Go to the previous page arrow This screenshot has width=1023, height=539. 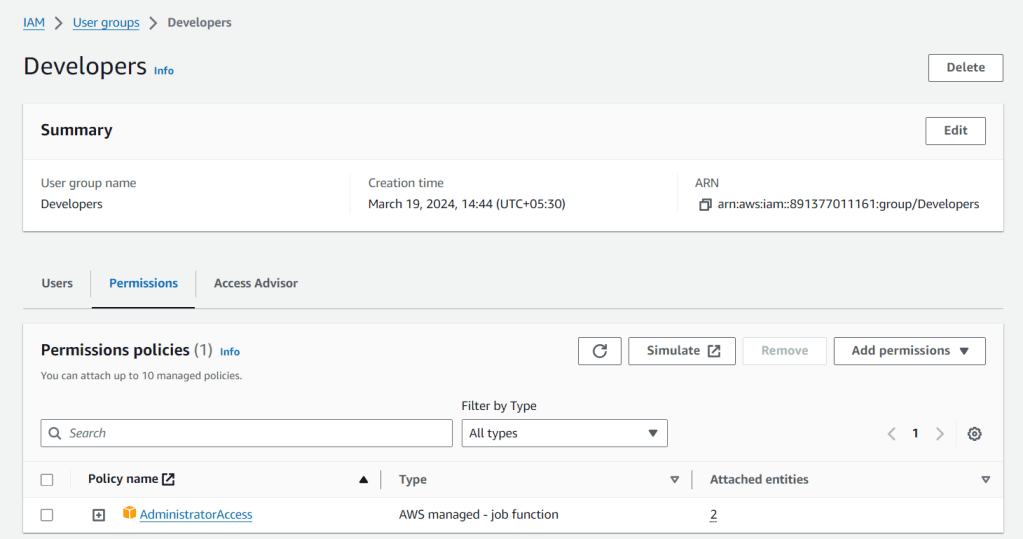891,434
